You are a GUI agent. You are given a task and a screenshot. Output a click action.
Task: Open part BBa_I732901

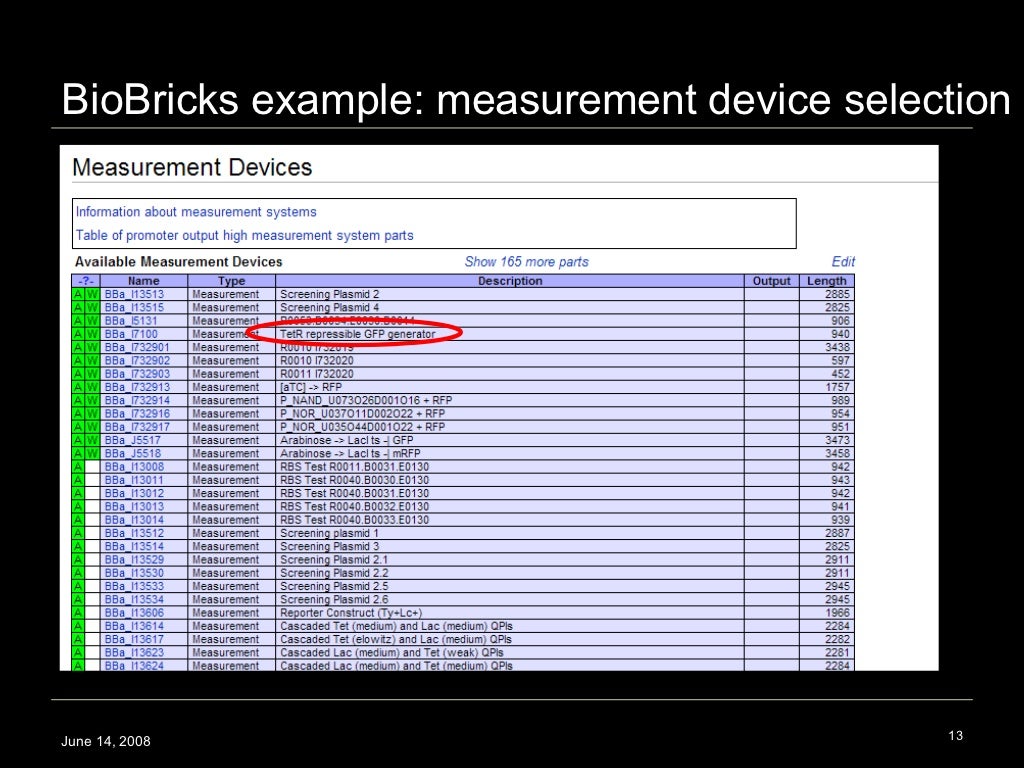[137, 347]
